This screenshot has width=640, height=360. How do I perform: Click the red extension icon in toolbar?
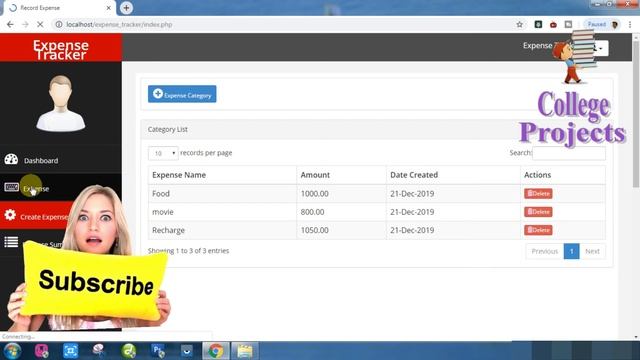pyautogui.click(x=553, y=24)
